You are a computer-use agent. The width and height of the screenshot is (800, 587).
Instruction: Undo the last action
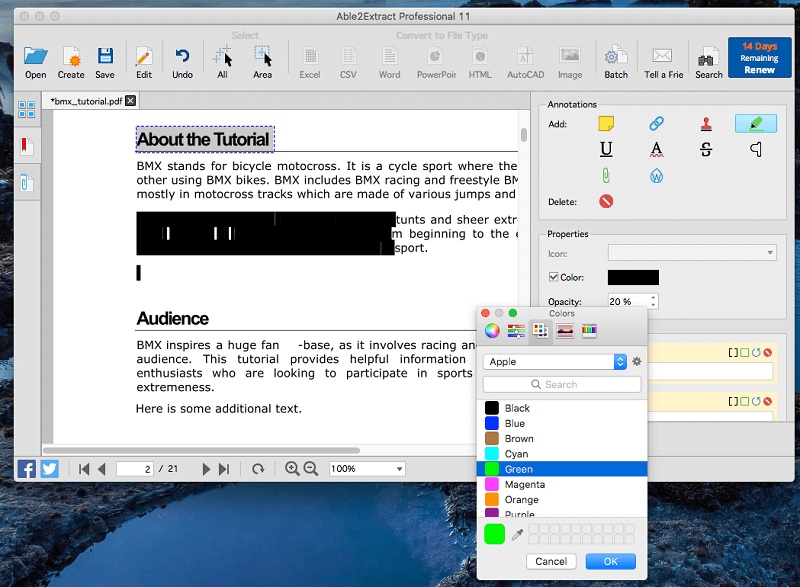pyautogui.click(x=182, y=62)
